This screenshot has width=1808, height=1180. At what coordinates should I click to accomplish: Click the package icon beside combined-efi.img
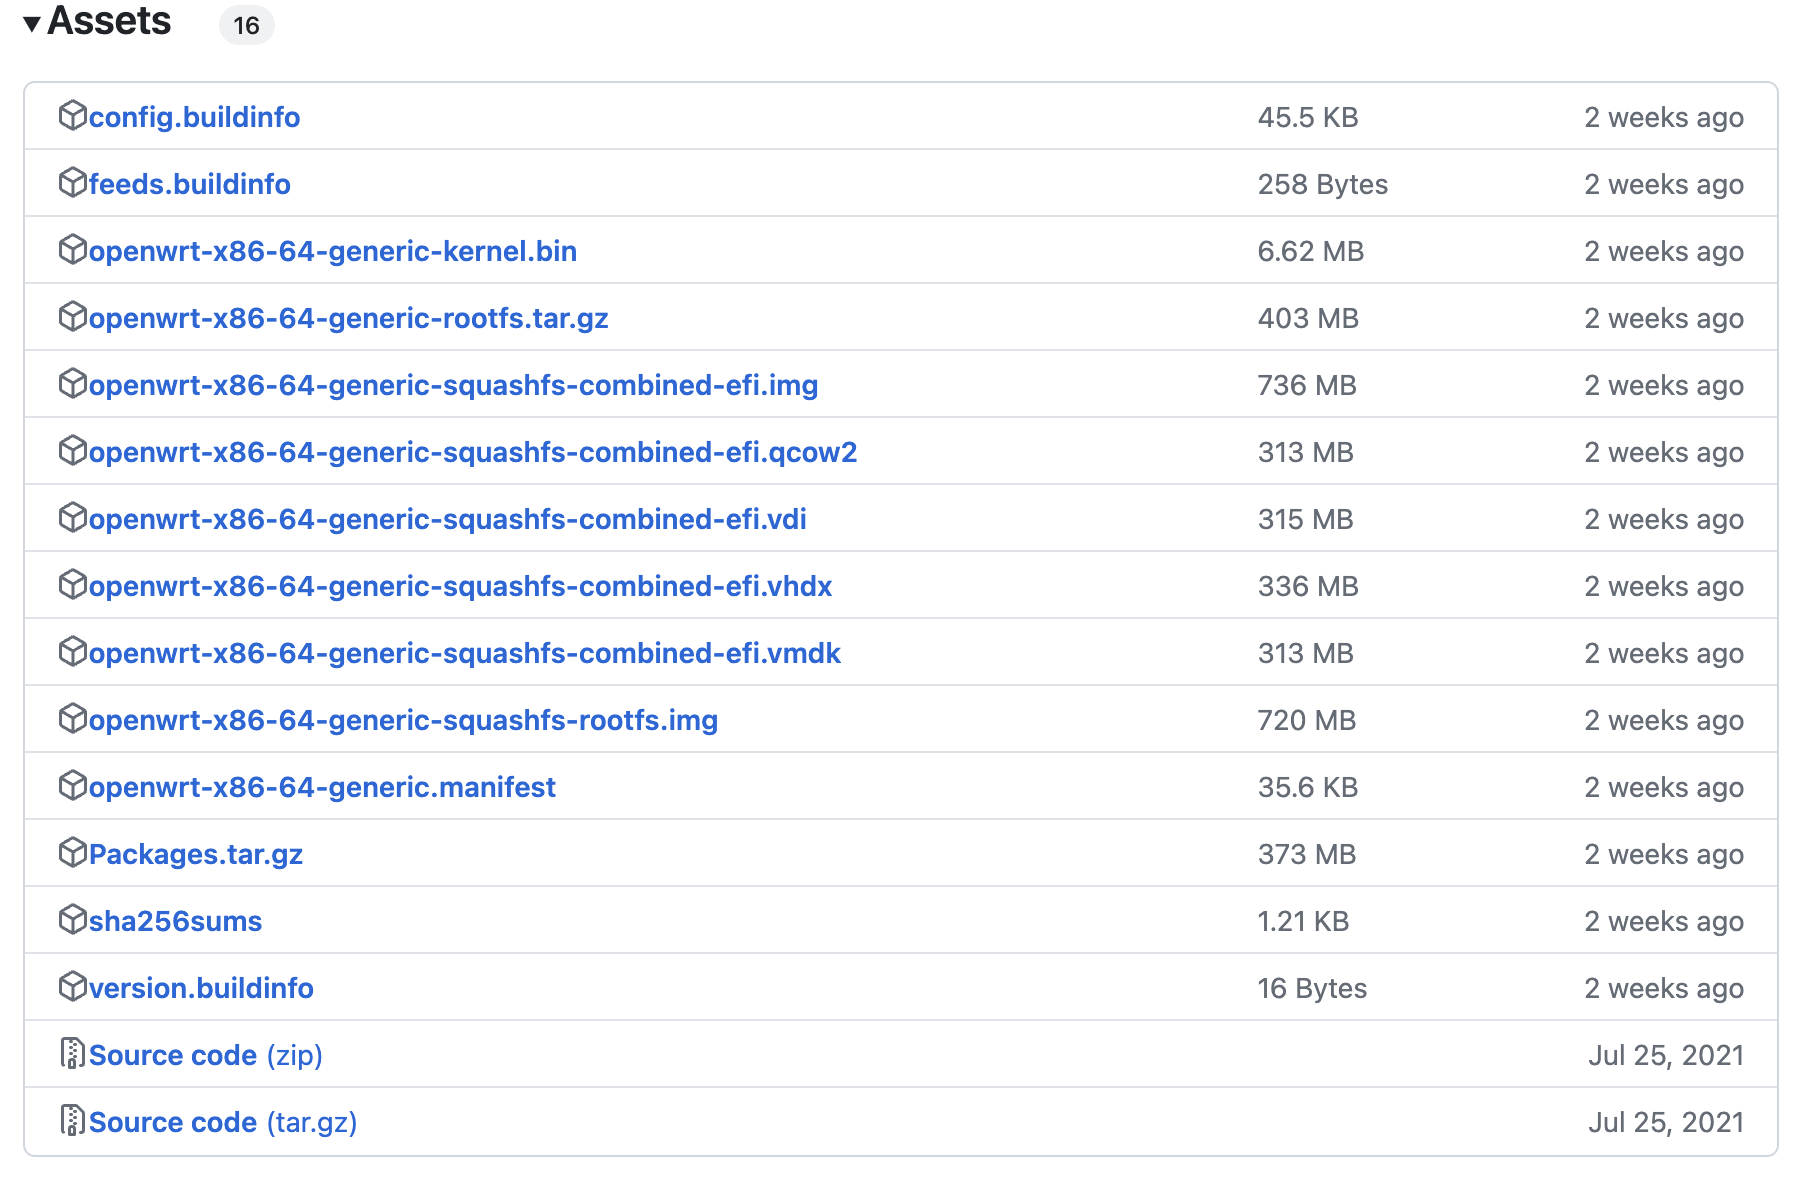click(x=73, y=384)
